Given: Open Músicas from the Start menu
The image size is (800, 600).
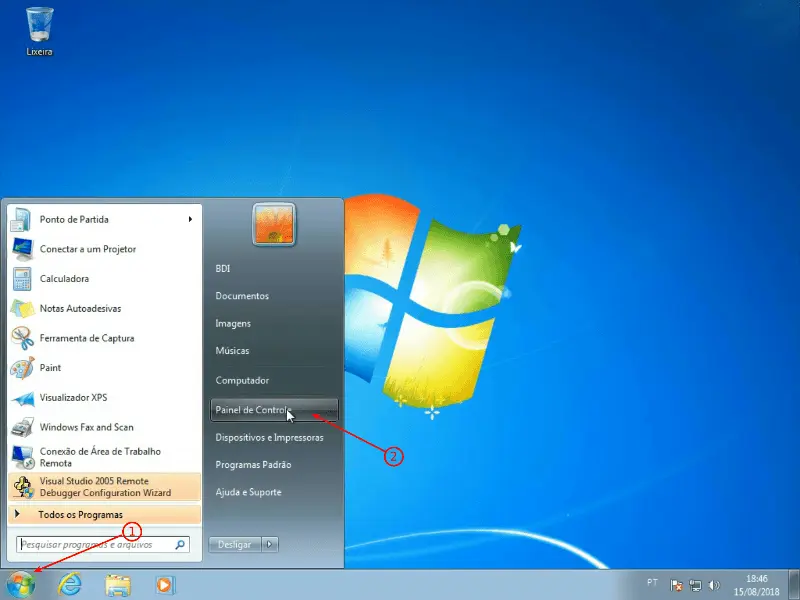Looking at the screenshot, I should pos(232,351).
